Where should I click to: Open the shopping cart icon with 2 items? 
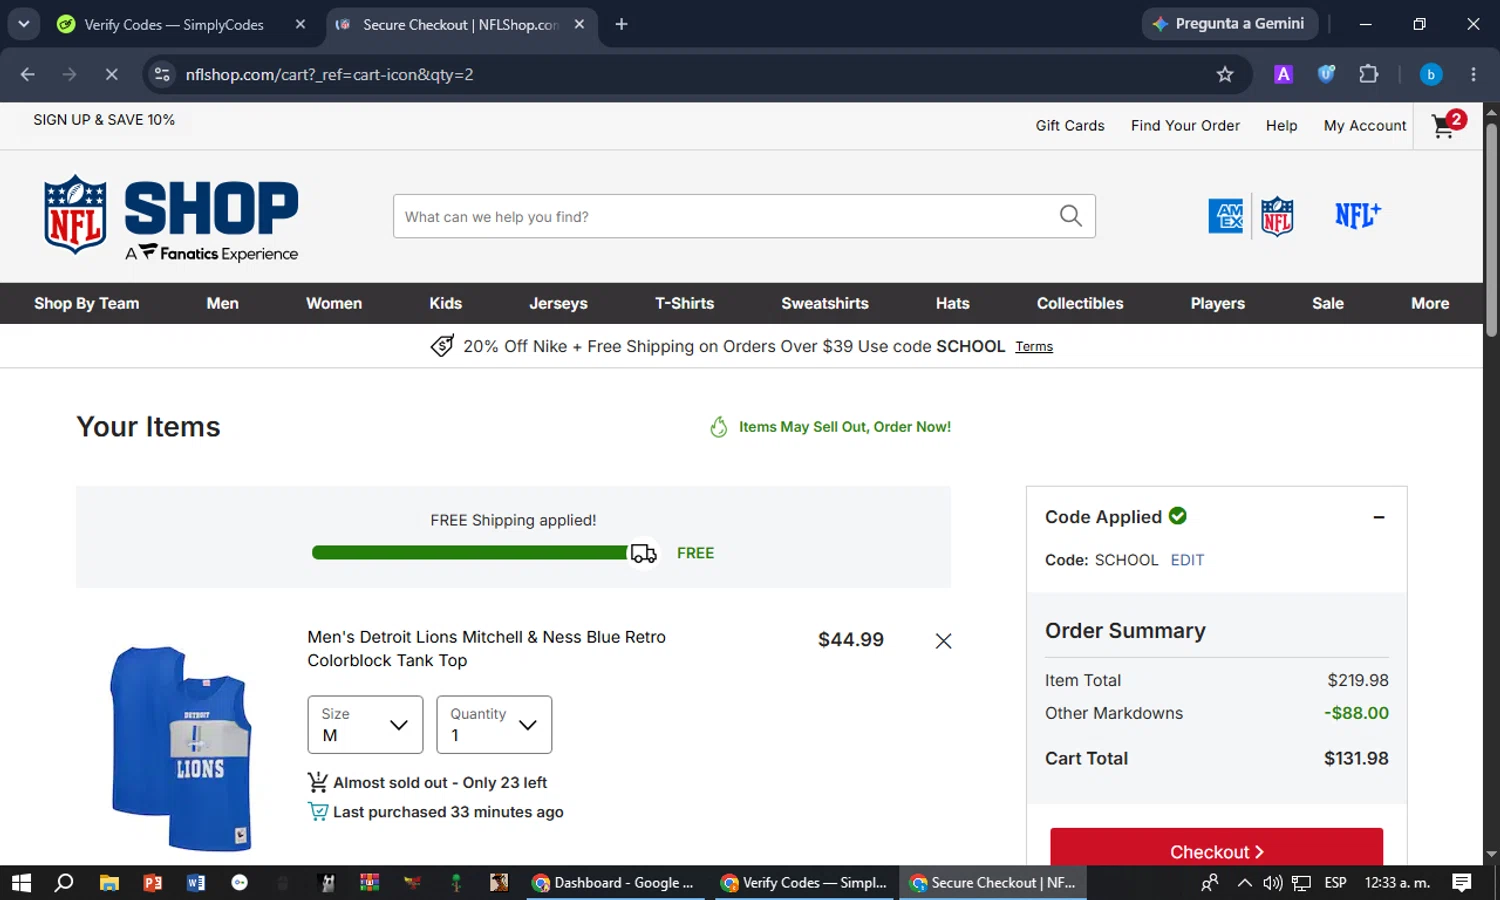point(1447,125)
